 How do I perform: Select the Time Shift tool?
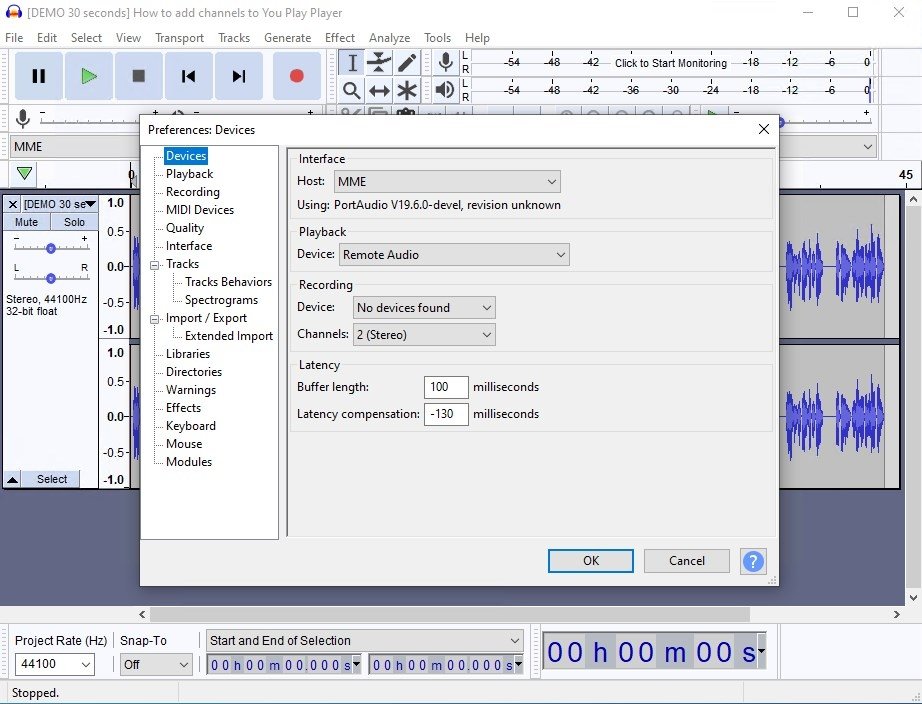pos(379,91)
